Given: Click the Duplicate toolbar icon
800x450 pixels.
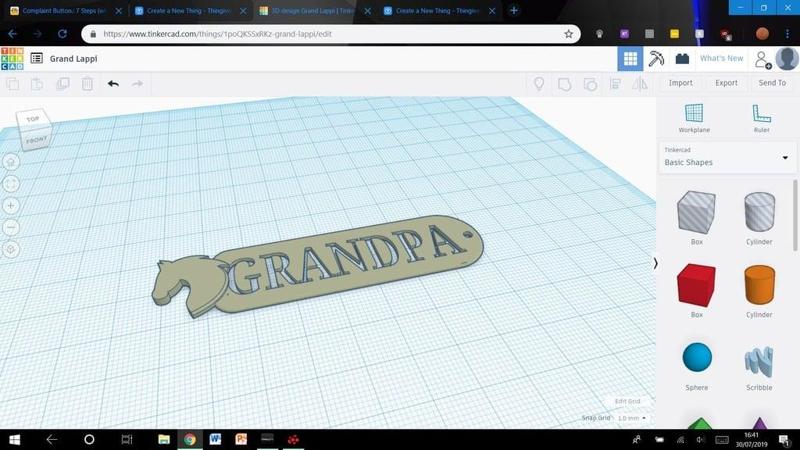Looking at the screenshot, I should tap(63, 84).
